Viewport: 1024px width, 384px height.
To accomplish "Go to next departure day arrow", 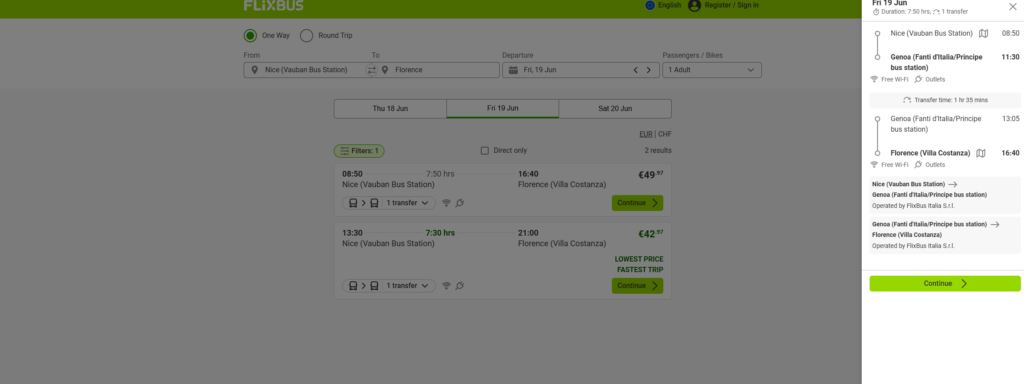I will coord(648,70).
